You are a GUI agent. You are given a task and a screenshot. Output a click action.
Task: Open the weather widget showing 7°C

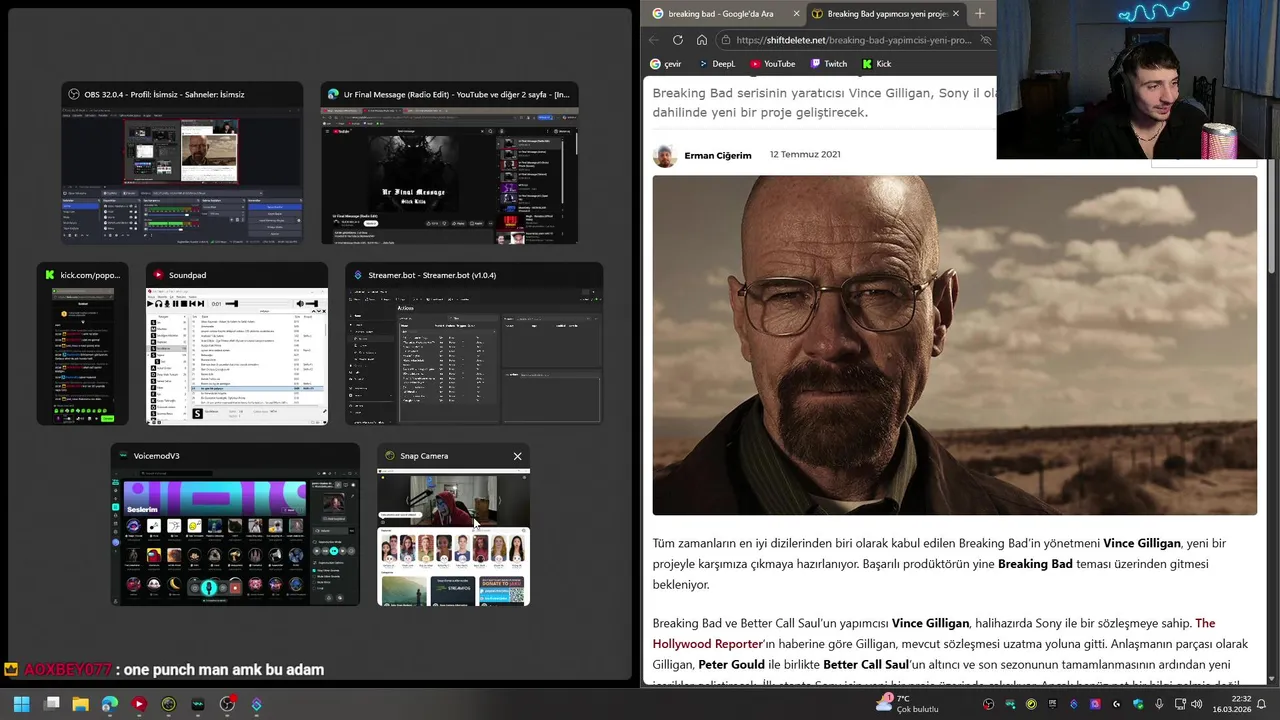coord(907,704)
